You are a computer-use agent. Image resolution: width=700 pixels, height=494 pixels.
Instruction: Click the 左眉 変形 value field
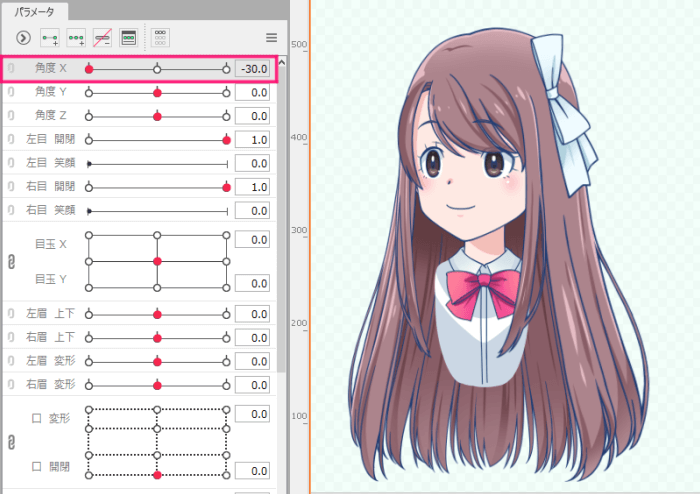tap(253, 362)
